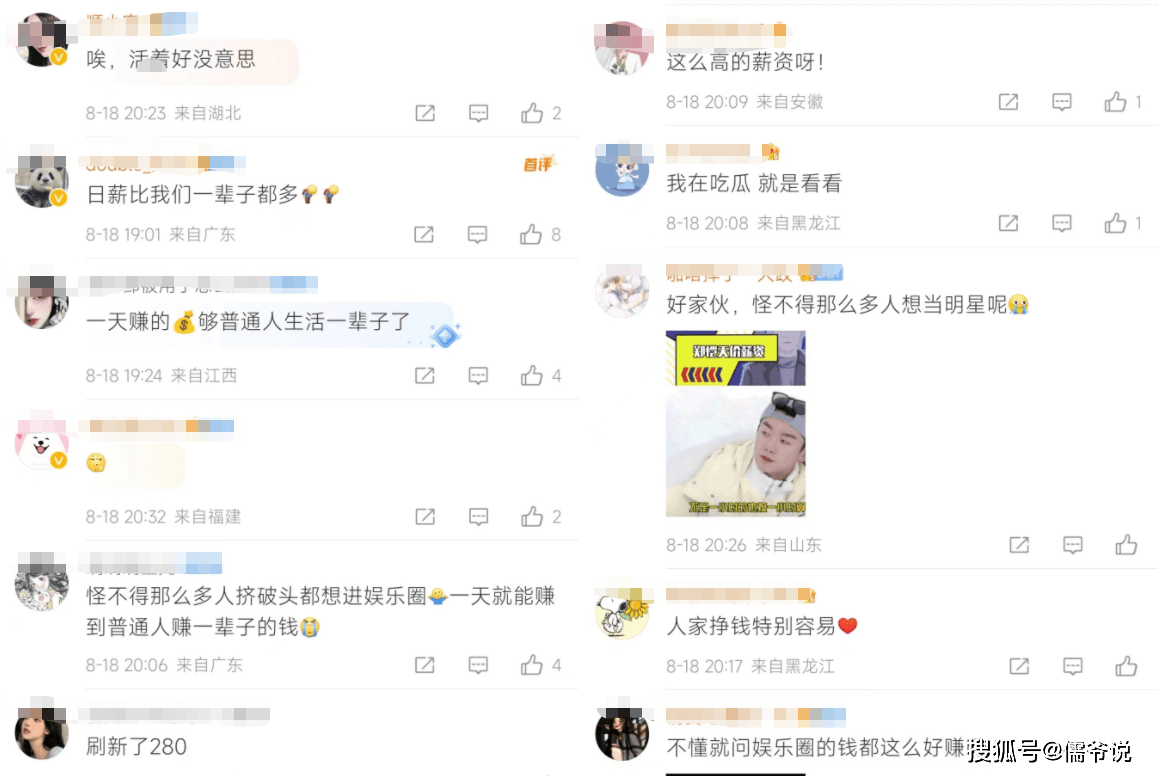Like the 活着好没意思 comment from 湖北

click(x=532, y=113)
